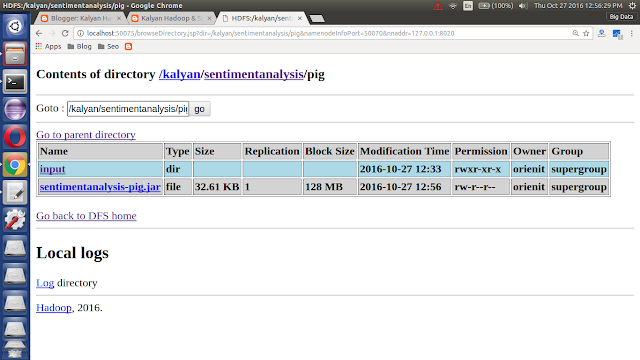Click the rw-r--r-- permission cell
The image size is (640, 360).
tap(481, 187)
